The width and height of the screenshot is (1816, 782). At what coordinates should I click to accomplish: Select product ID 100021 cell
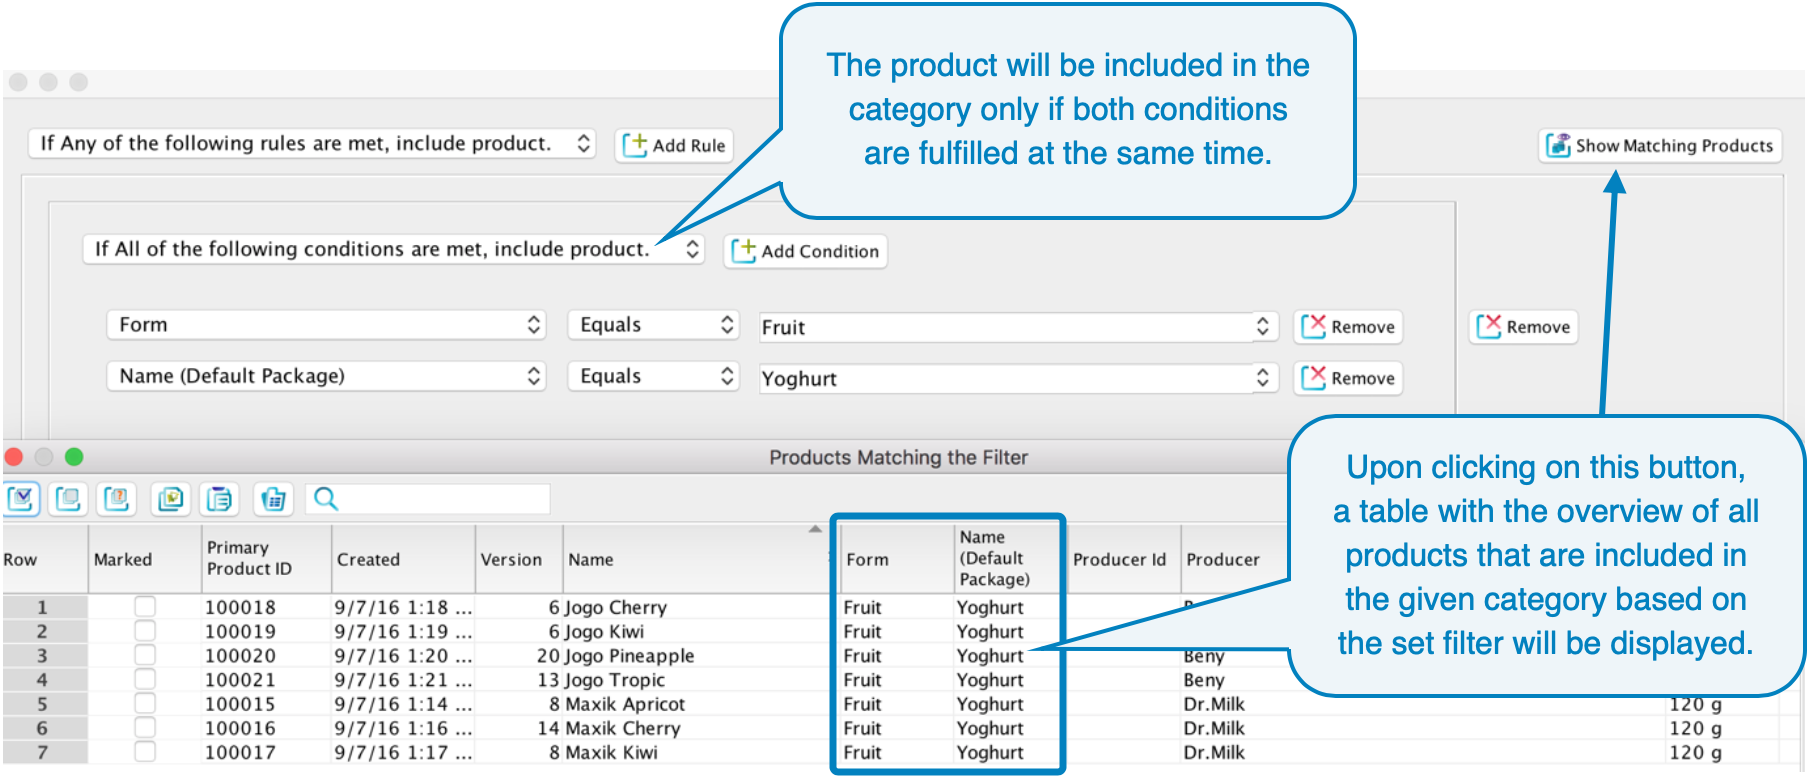266,679
